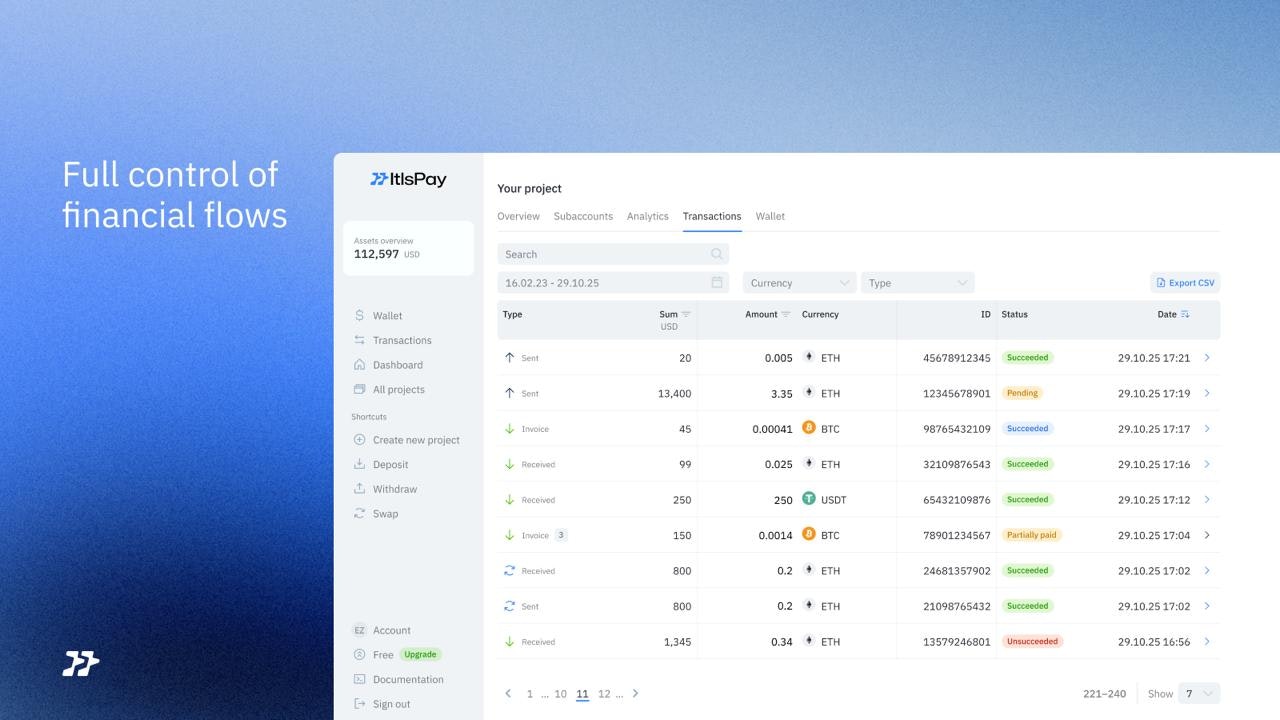Select Transactions from the sidebar
The width and height of the screenshot is (1280, 720).
coord(404,340)
